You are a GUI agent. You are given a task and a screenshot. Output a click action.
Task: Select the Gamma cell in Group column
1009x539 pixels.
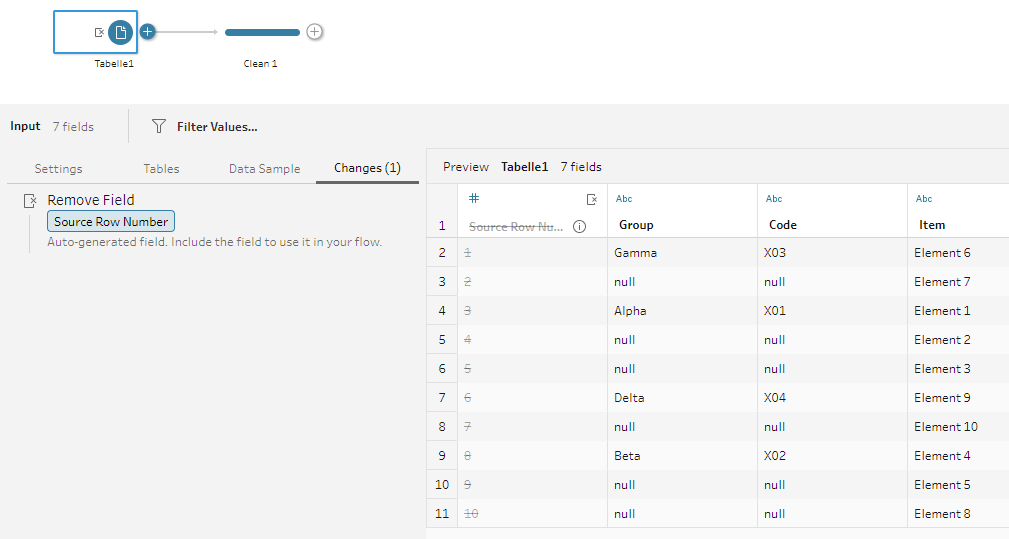pyautogui.click(x=682, y=253)
